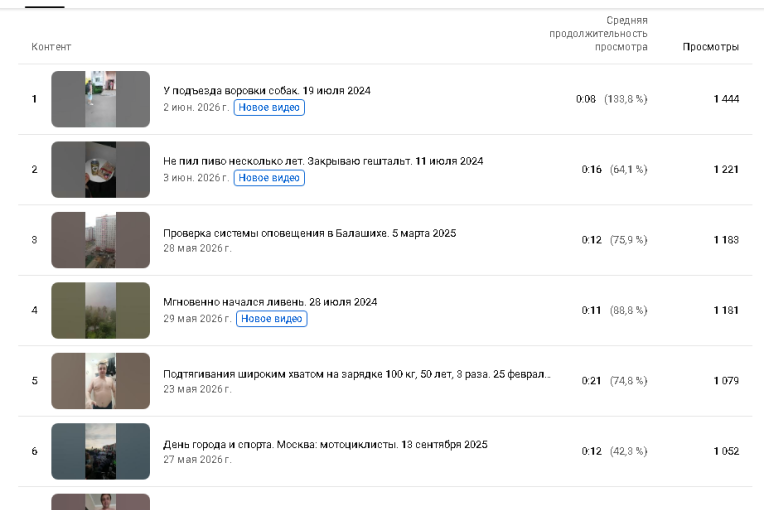
Task: Select views value "1 444"
Action: [x=726, y=99]
